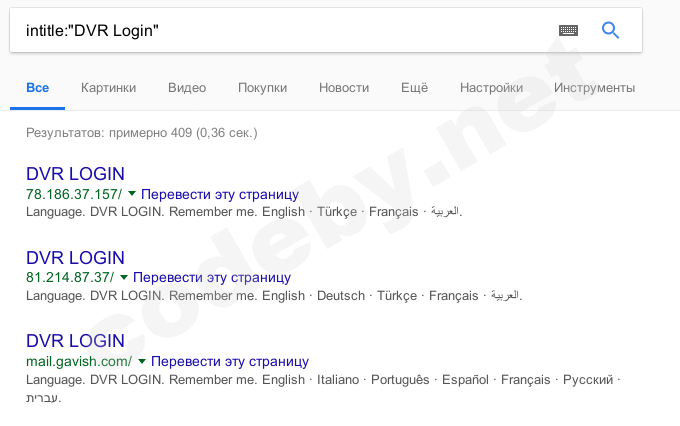Image resolution: width=680 pixels, height=426 pixels.
Task: Click the search query input field
Action: point(280,31)
